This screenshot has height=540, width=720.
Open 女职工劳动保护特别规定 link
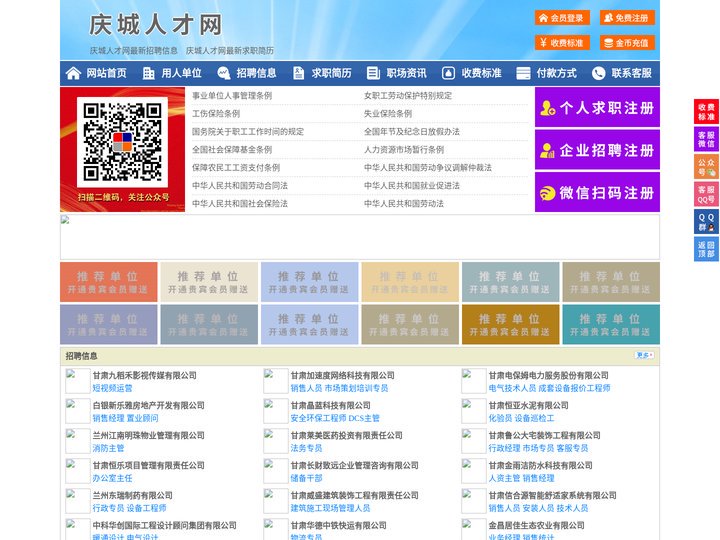coord(408,96)
